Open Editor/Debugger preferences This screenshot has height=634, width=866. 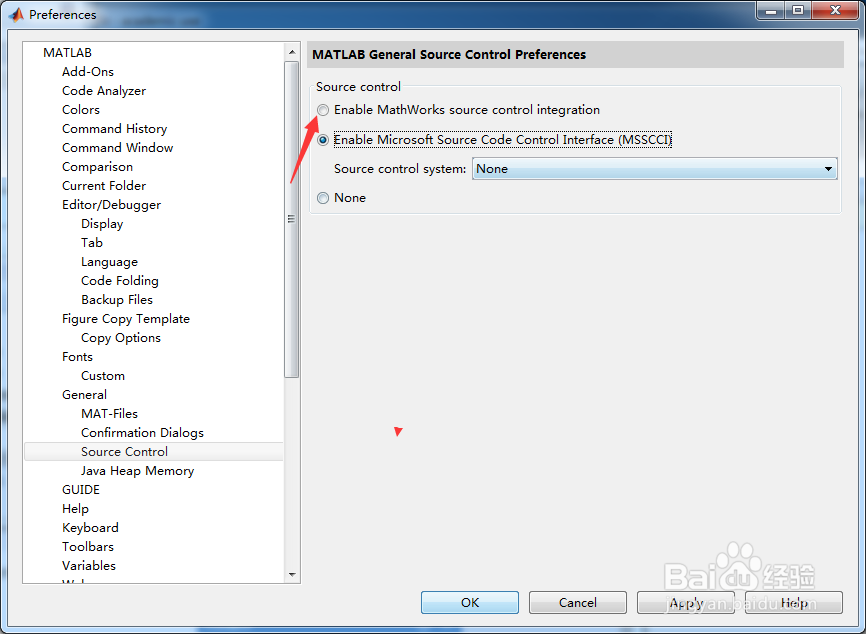[112, 205]
